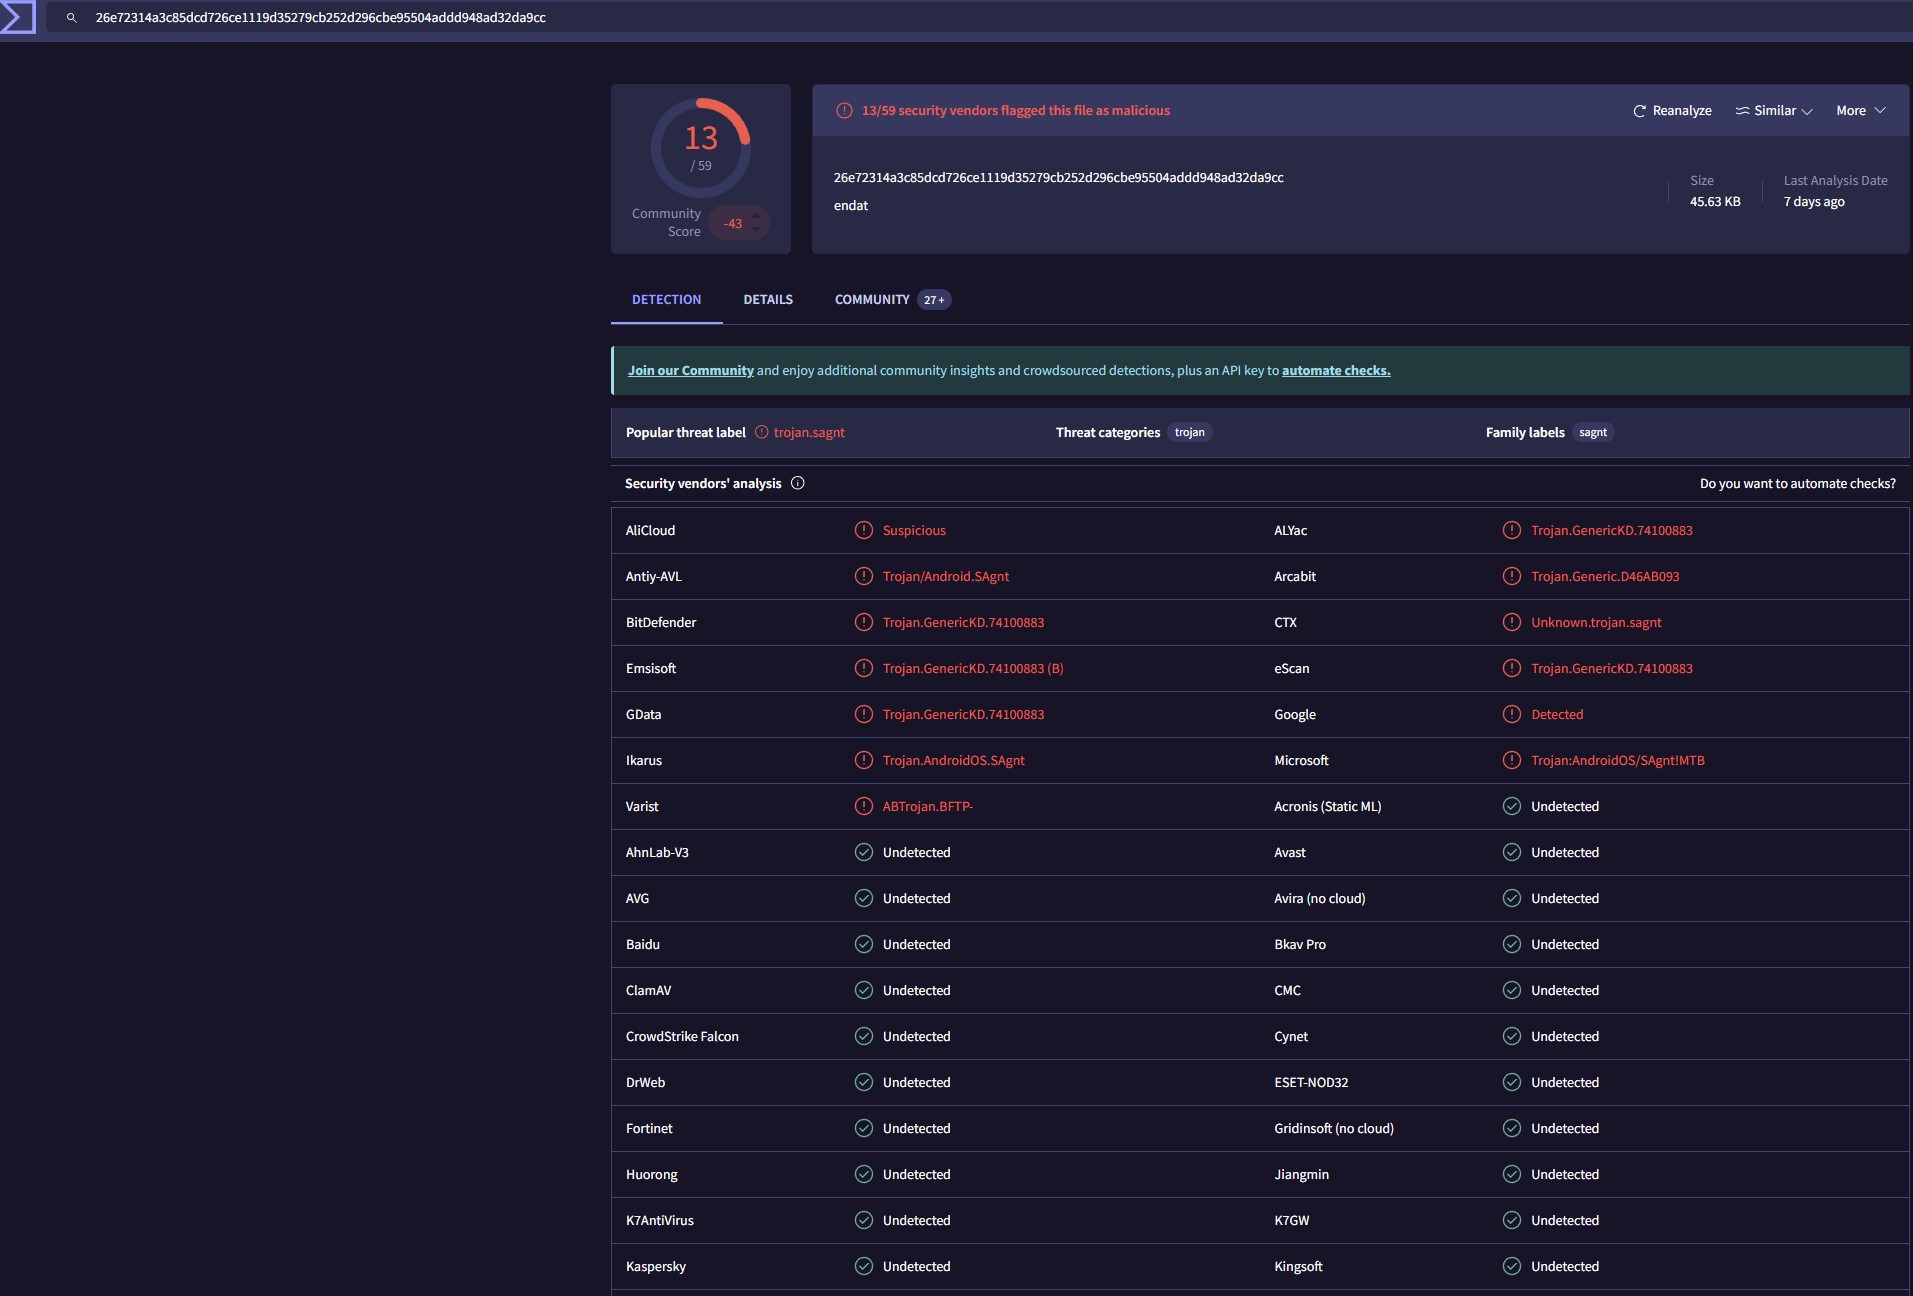
Task: Click AhnLab-V3's undetected check icon
Action: click(864, 852)
